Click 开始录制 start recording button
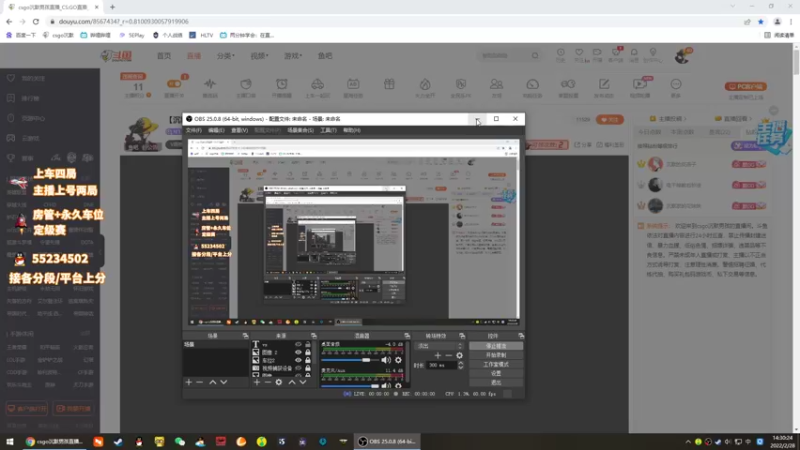 496,355
